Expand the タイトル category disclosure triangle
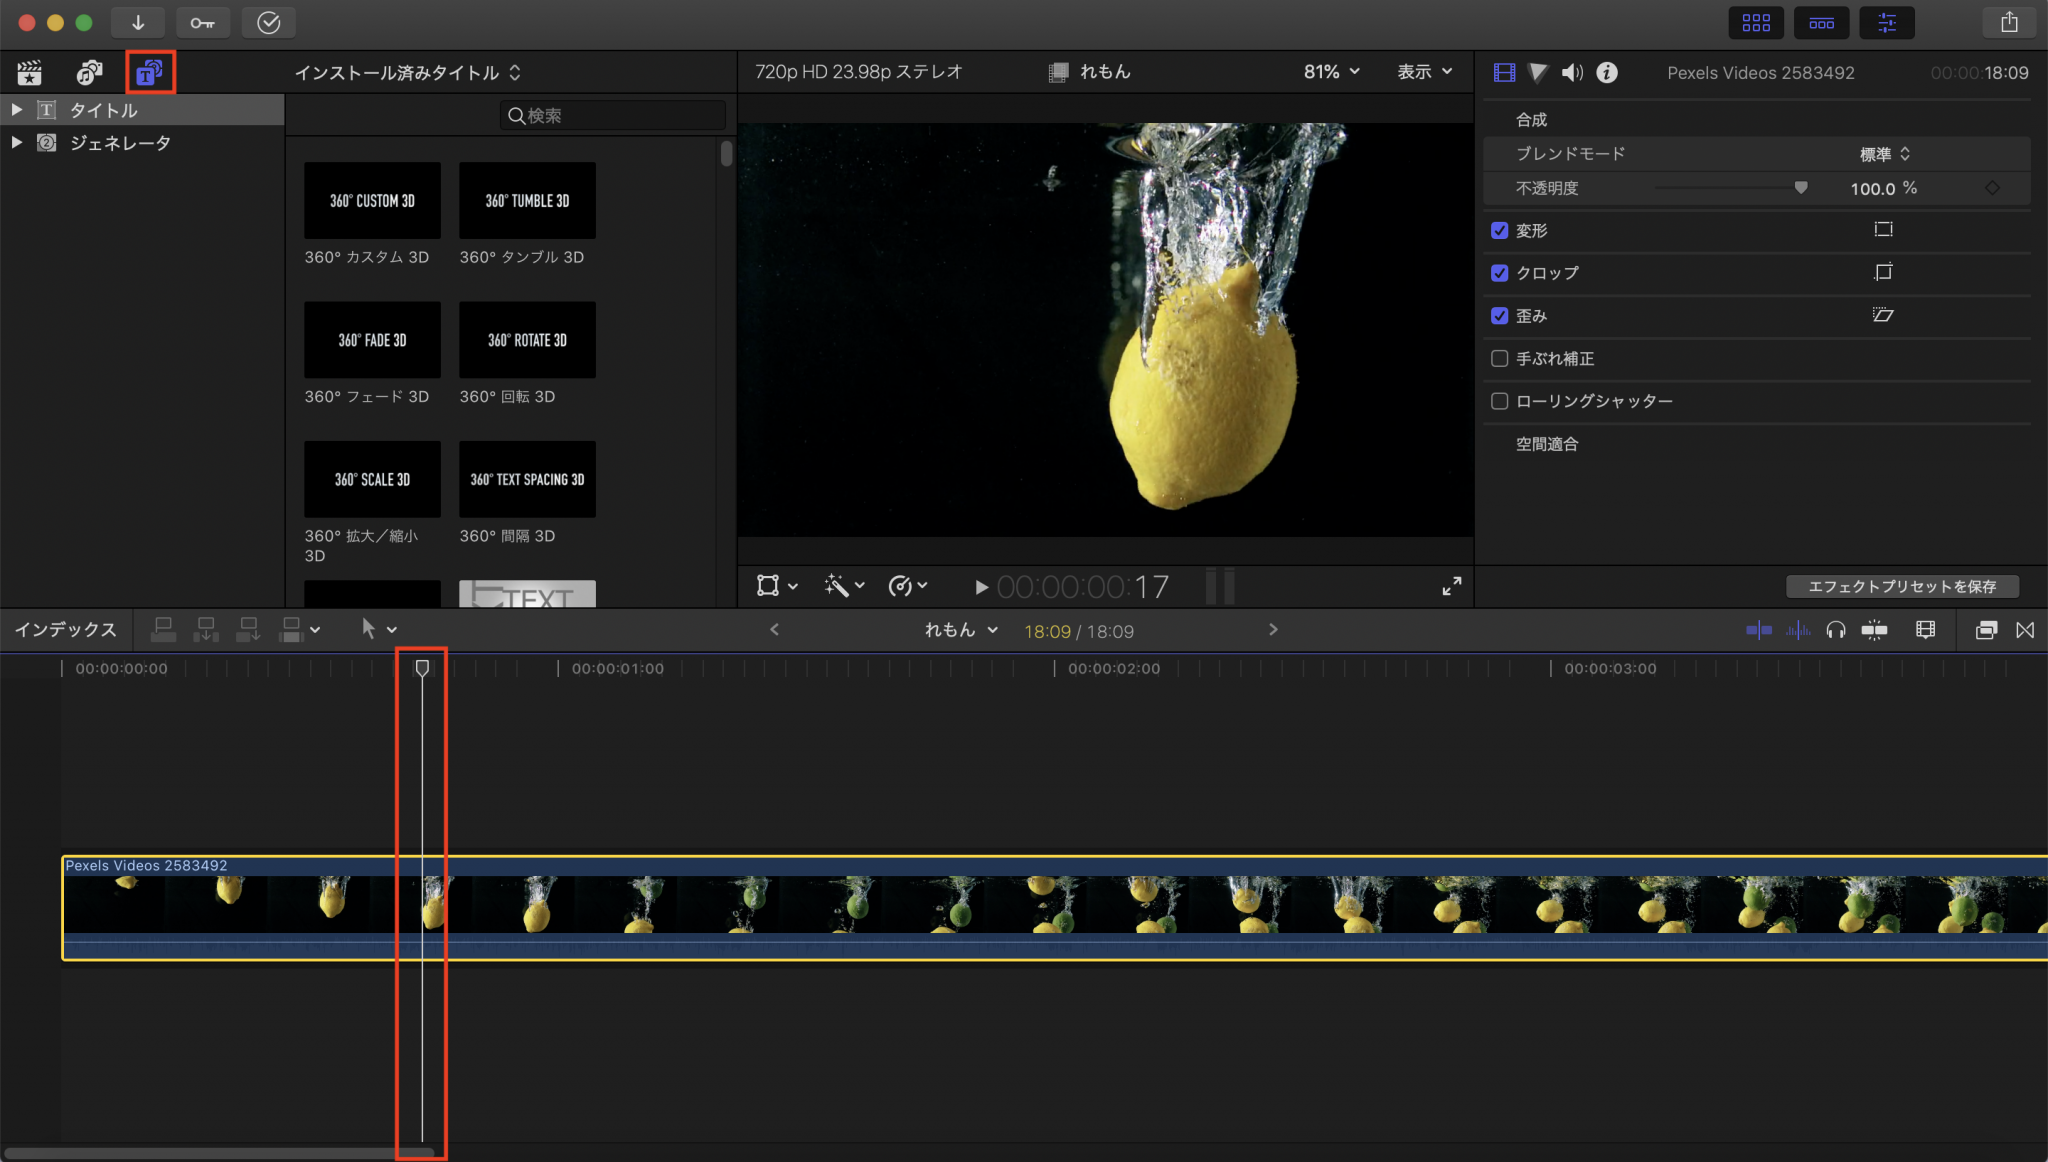Image resolution: width=2048 pixels, height=1162 pixels. coord(17,109)
